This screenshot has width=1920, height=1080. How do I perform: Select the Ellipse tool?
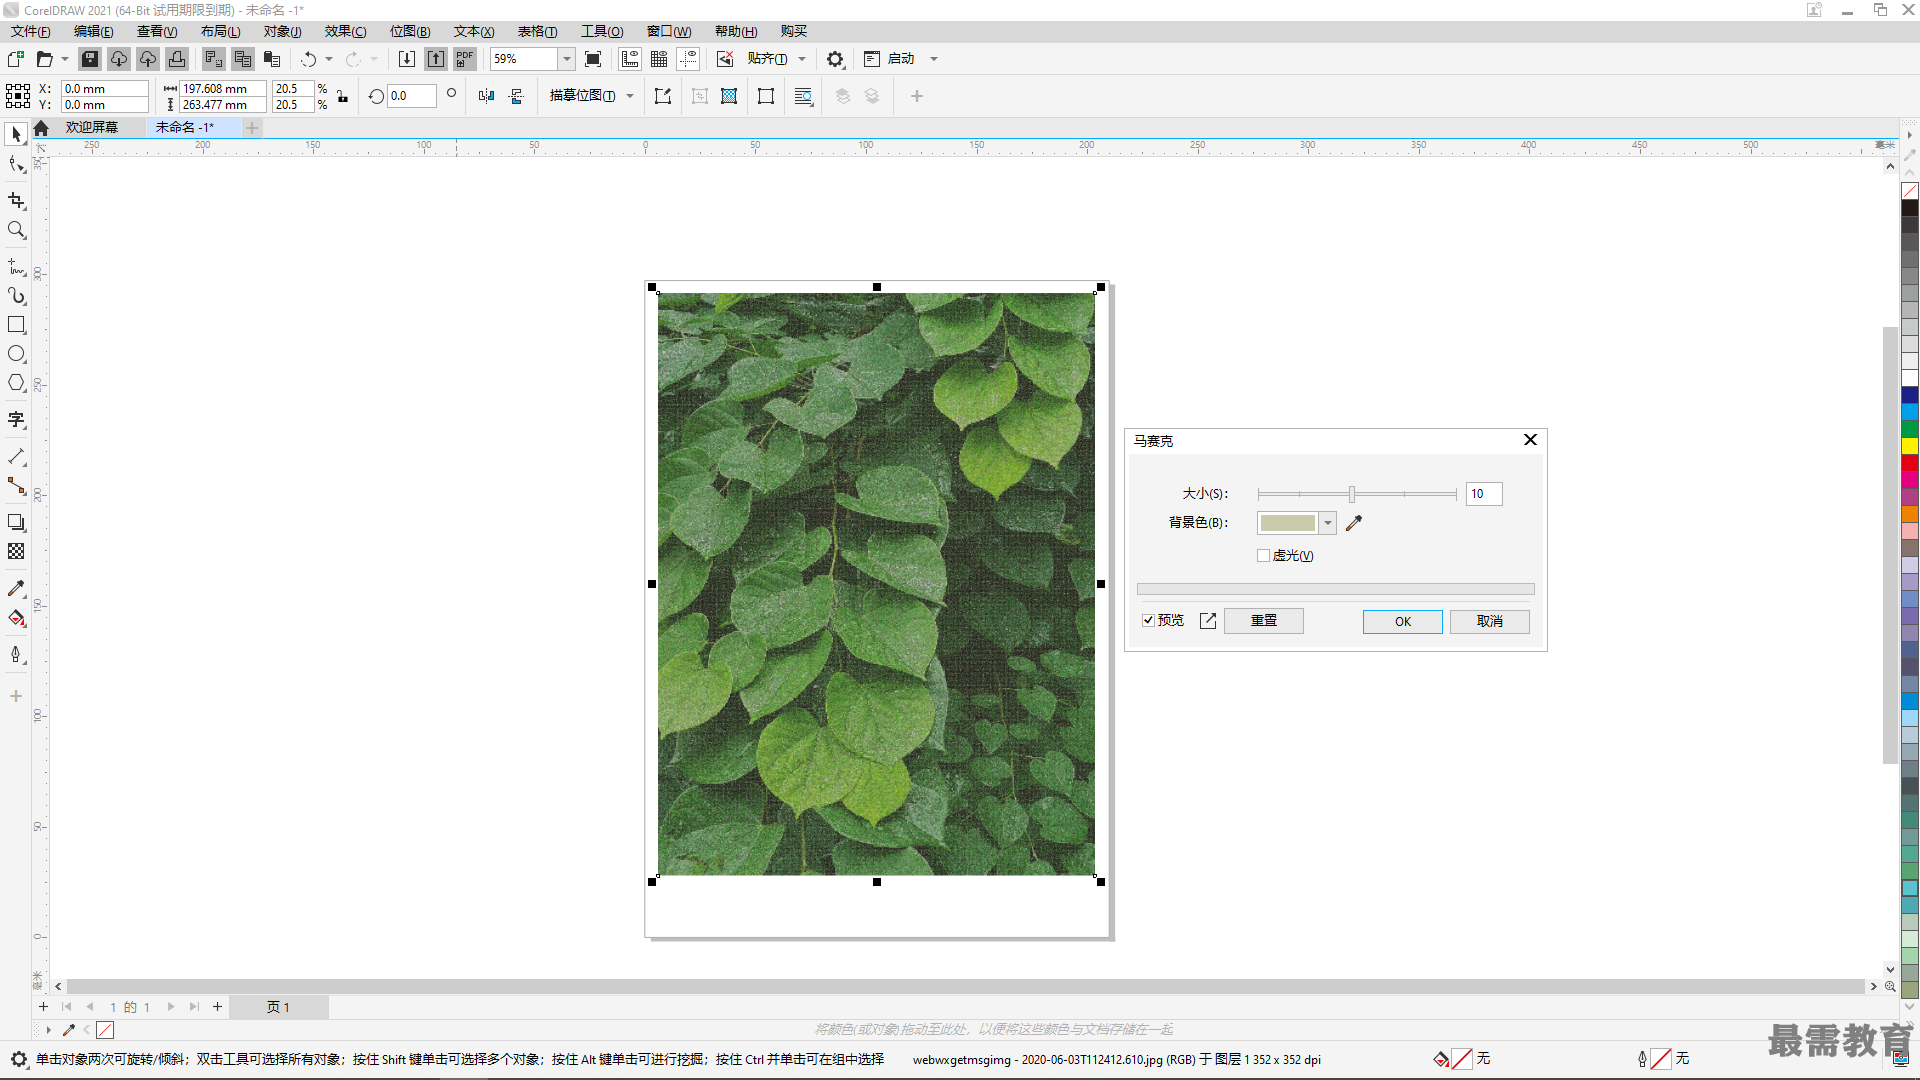pyautogui.click(x=16, y=354)
